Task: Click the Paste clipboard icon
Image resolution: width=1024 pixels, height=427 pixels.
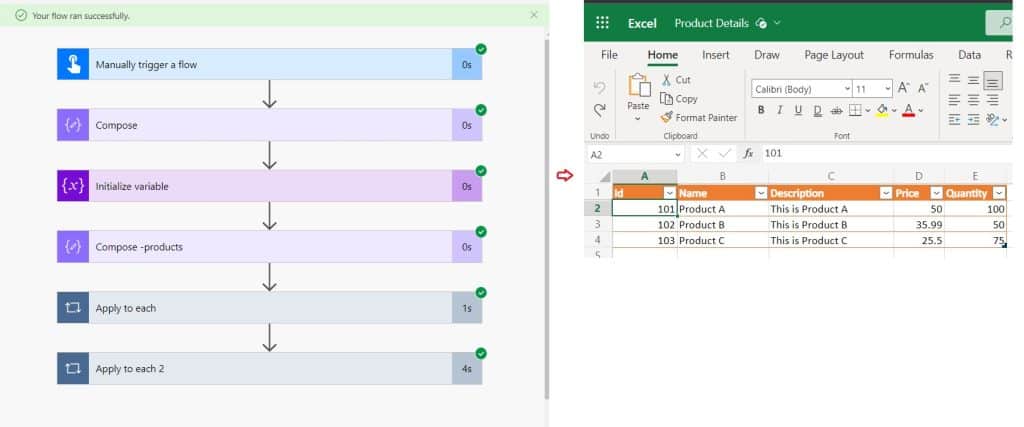Action: tap(639, 86)
